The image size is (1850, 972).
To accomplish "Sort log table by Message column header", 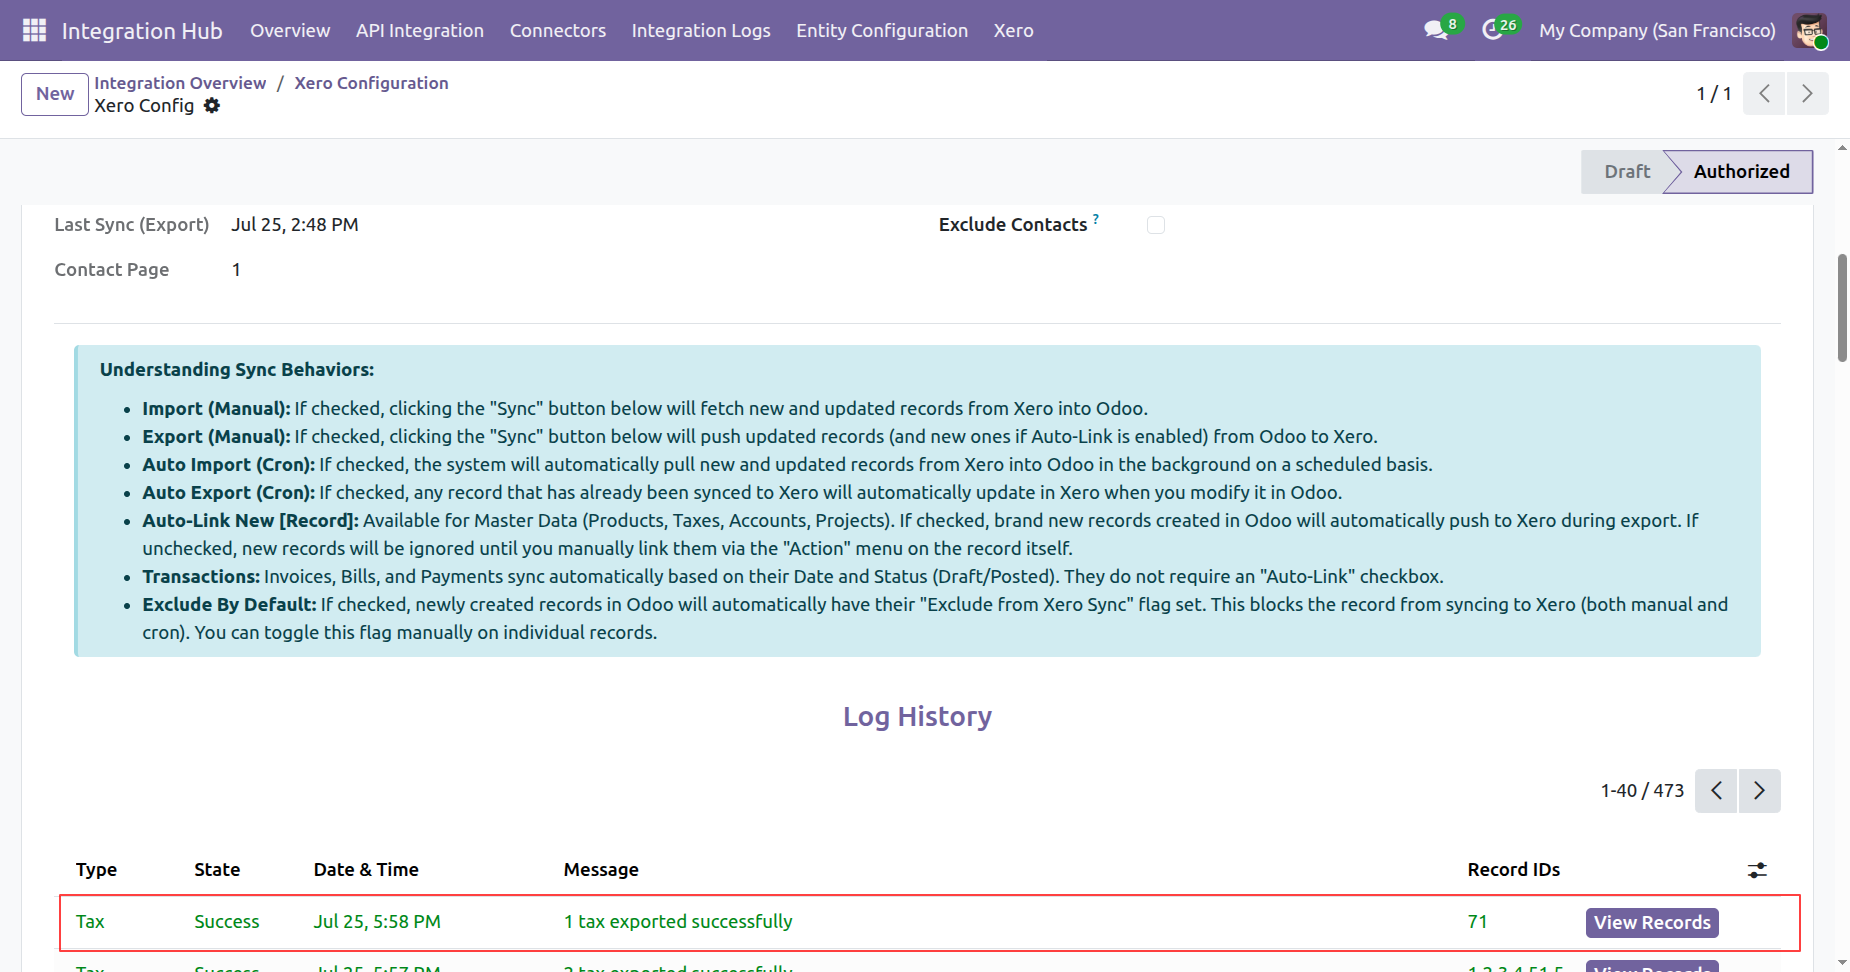I will 601,870.
